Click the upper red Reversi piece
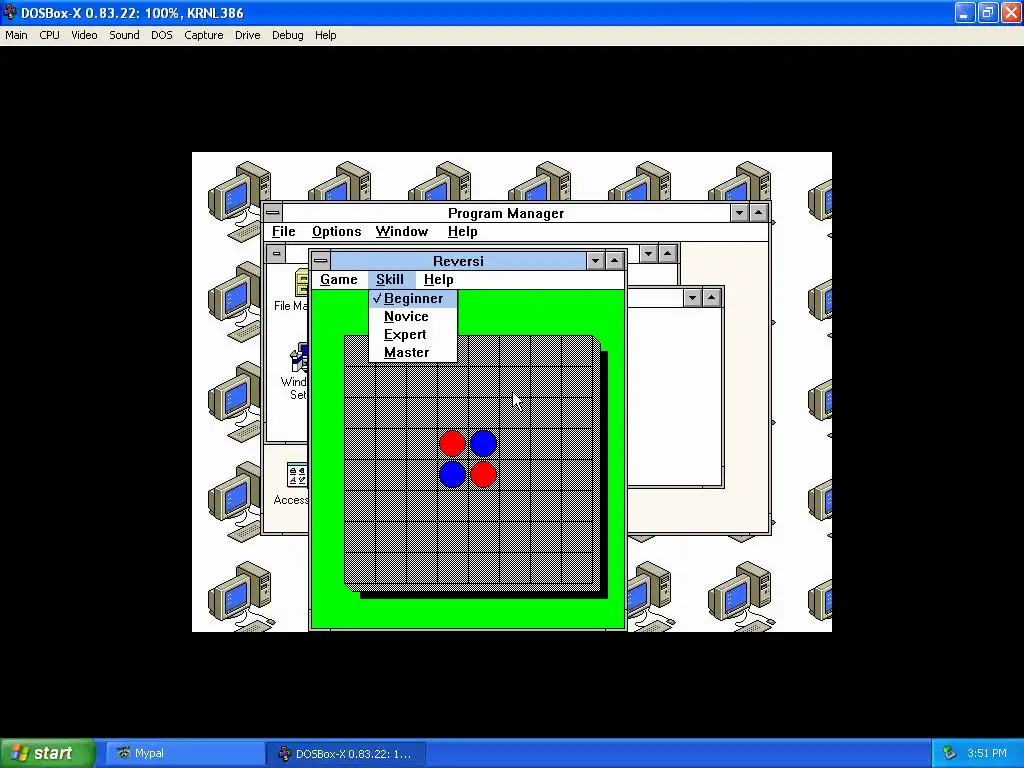The width and height of the screenshot is (1024, 768). [452, 443]
